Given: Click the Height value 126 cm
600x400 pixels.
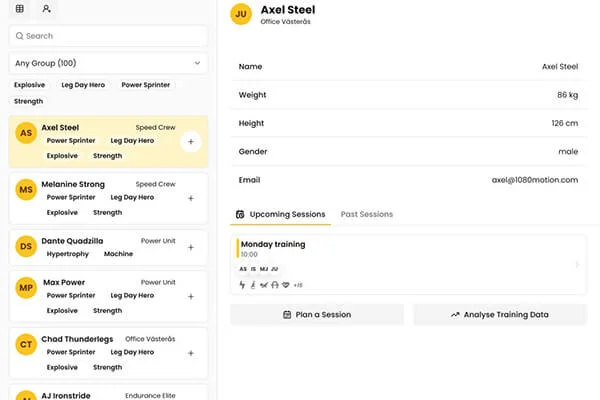Looking at the screenshot, I should [x=565, y=123].
